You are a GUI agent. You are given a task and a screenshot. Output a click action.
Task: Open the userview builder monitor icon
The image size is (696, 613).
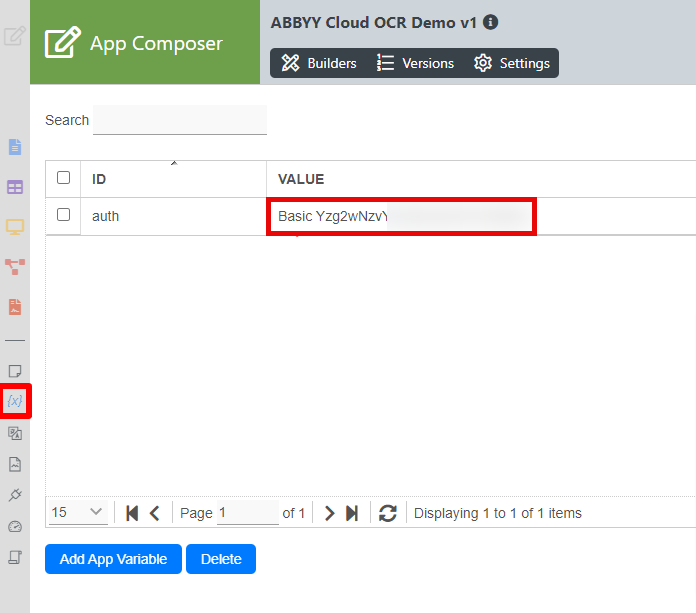click(15, 227)
